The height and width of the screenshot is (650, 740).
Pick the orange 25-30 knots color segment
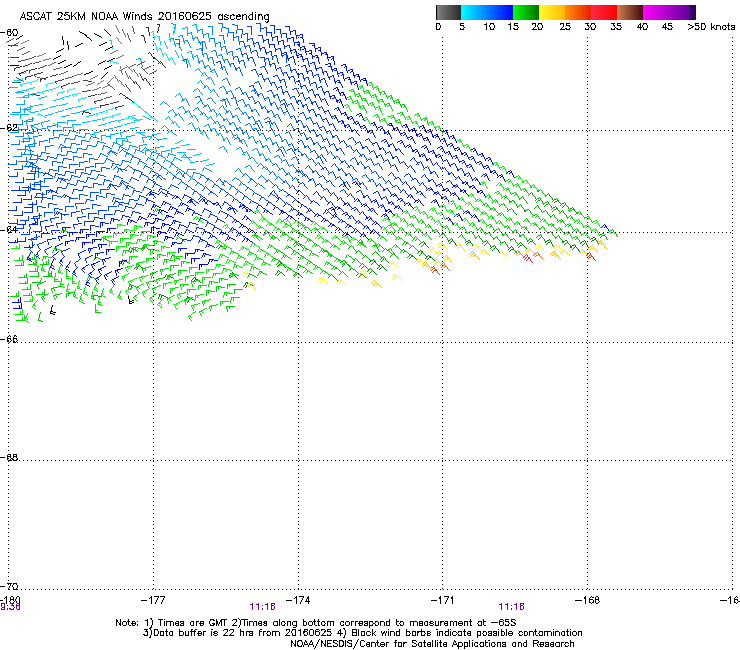click(578, 12)
